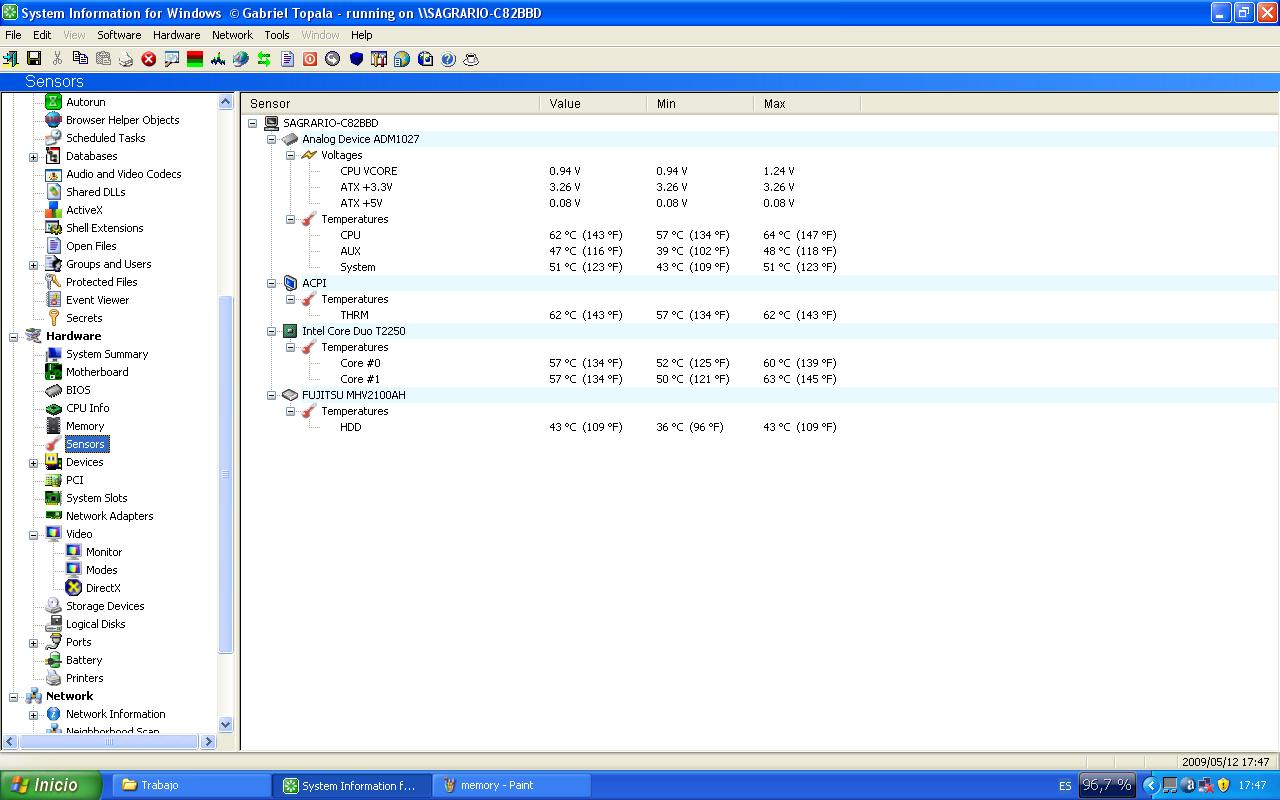This screenshot has height=800, width=1280.
Task: Click the tree panel scroll-up arrow
Action: [x=225, y=102]
